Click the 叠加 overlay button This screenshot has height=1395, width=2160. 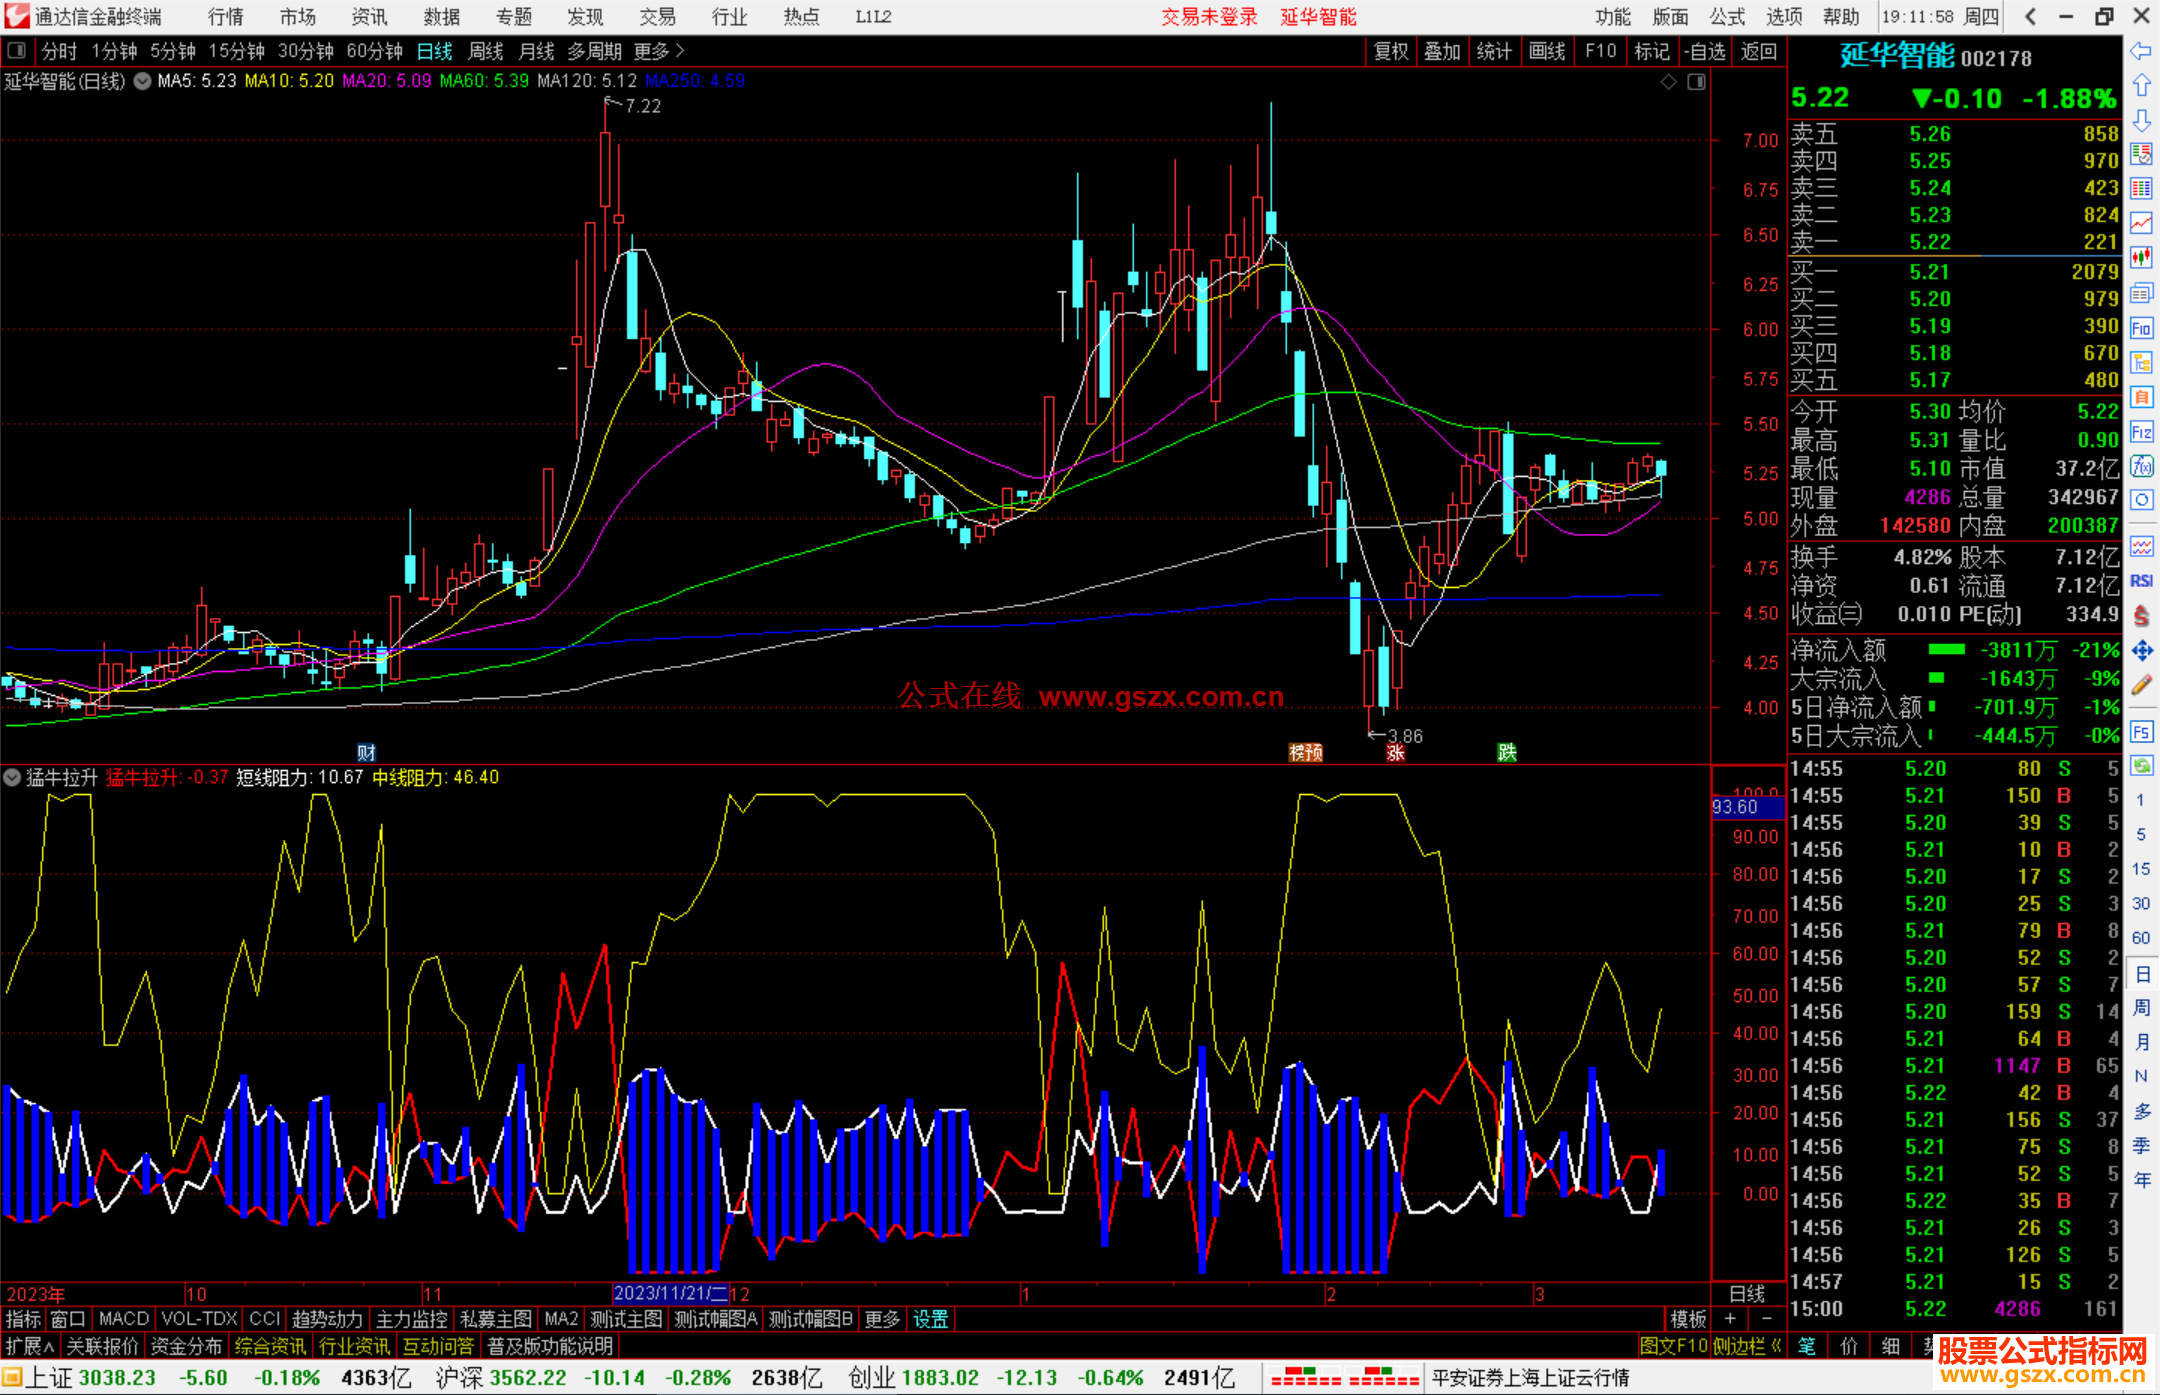tap(1442, 51)
